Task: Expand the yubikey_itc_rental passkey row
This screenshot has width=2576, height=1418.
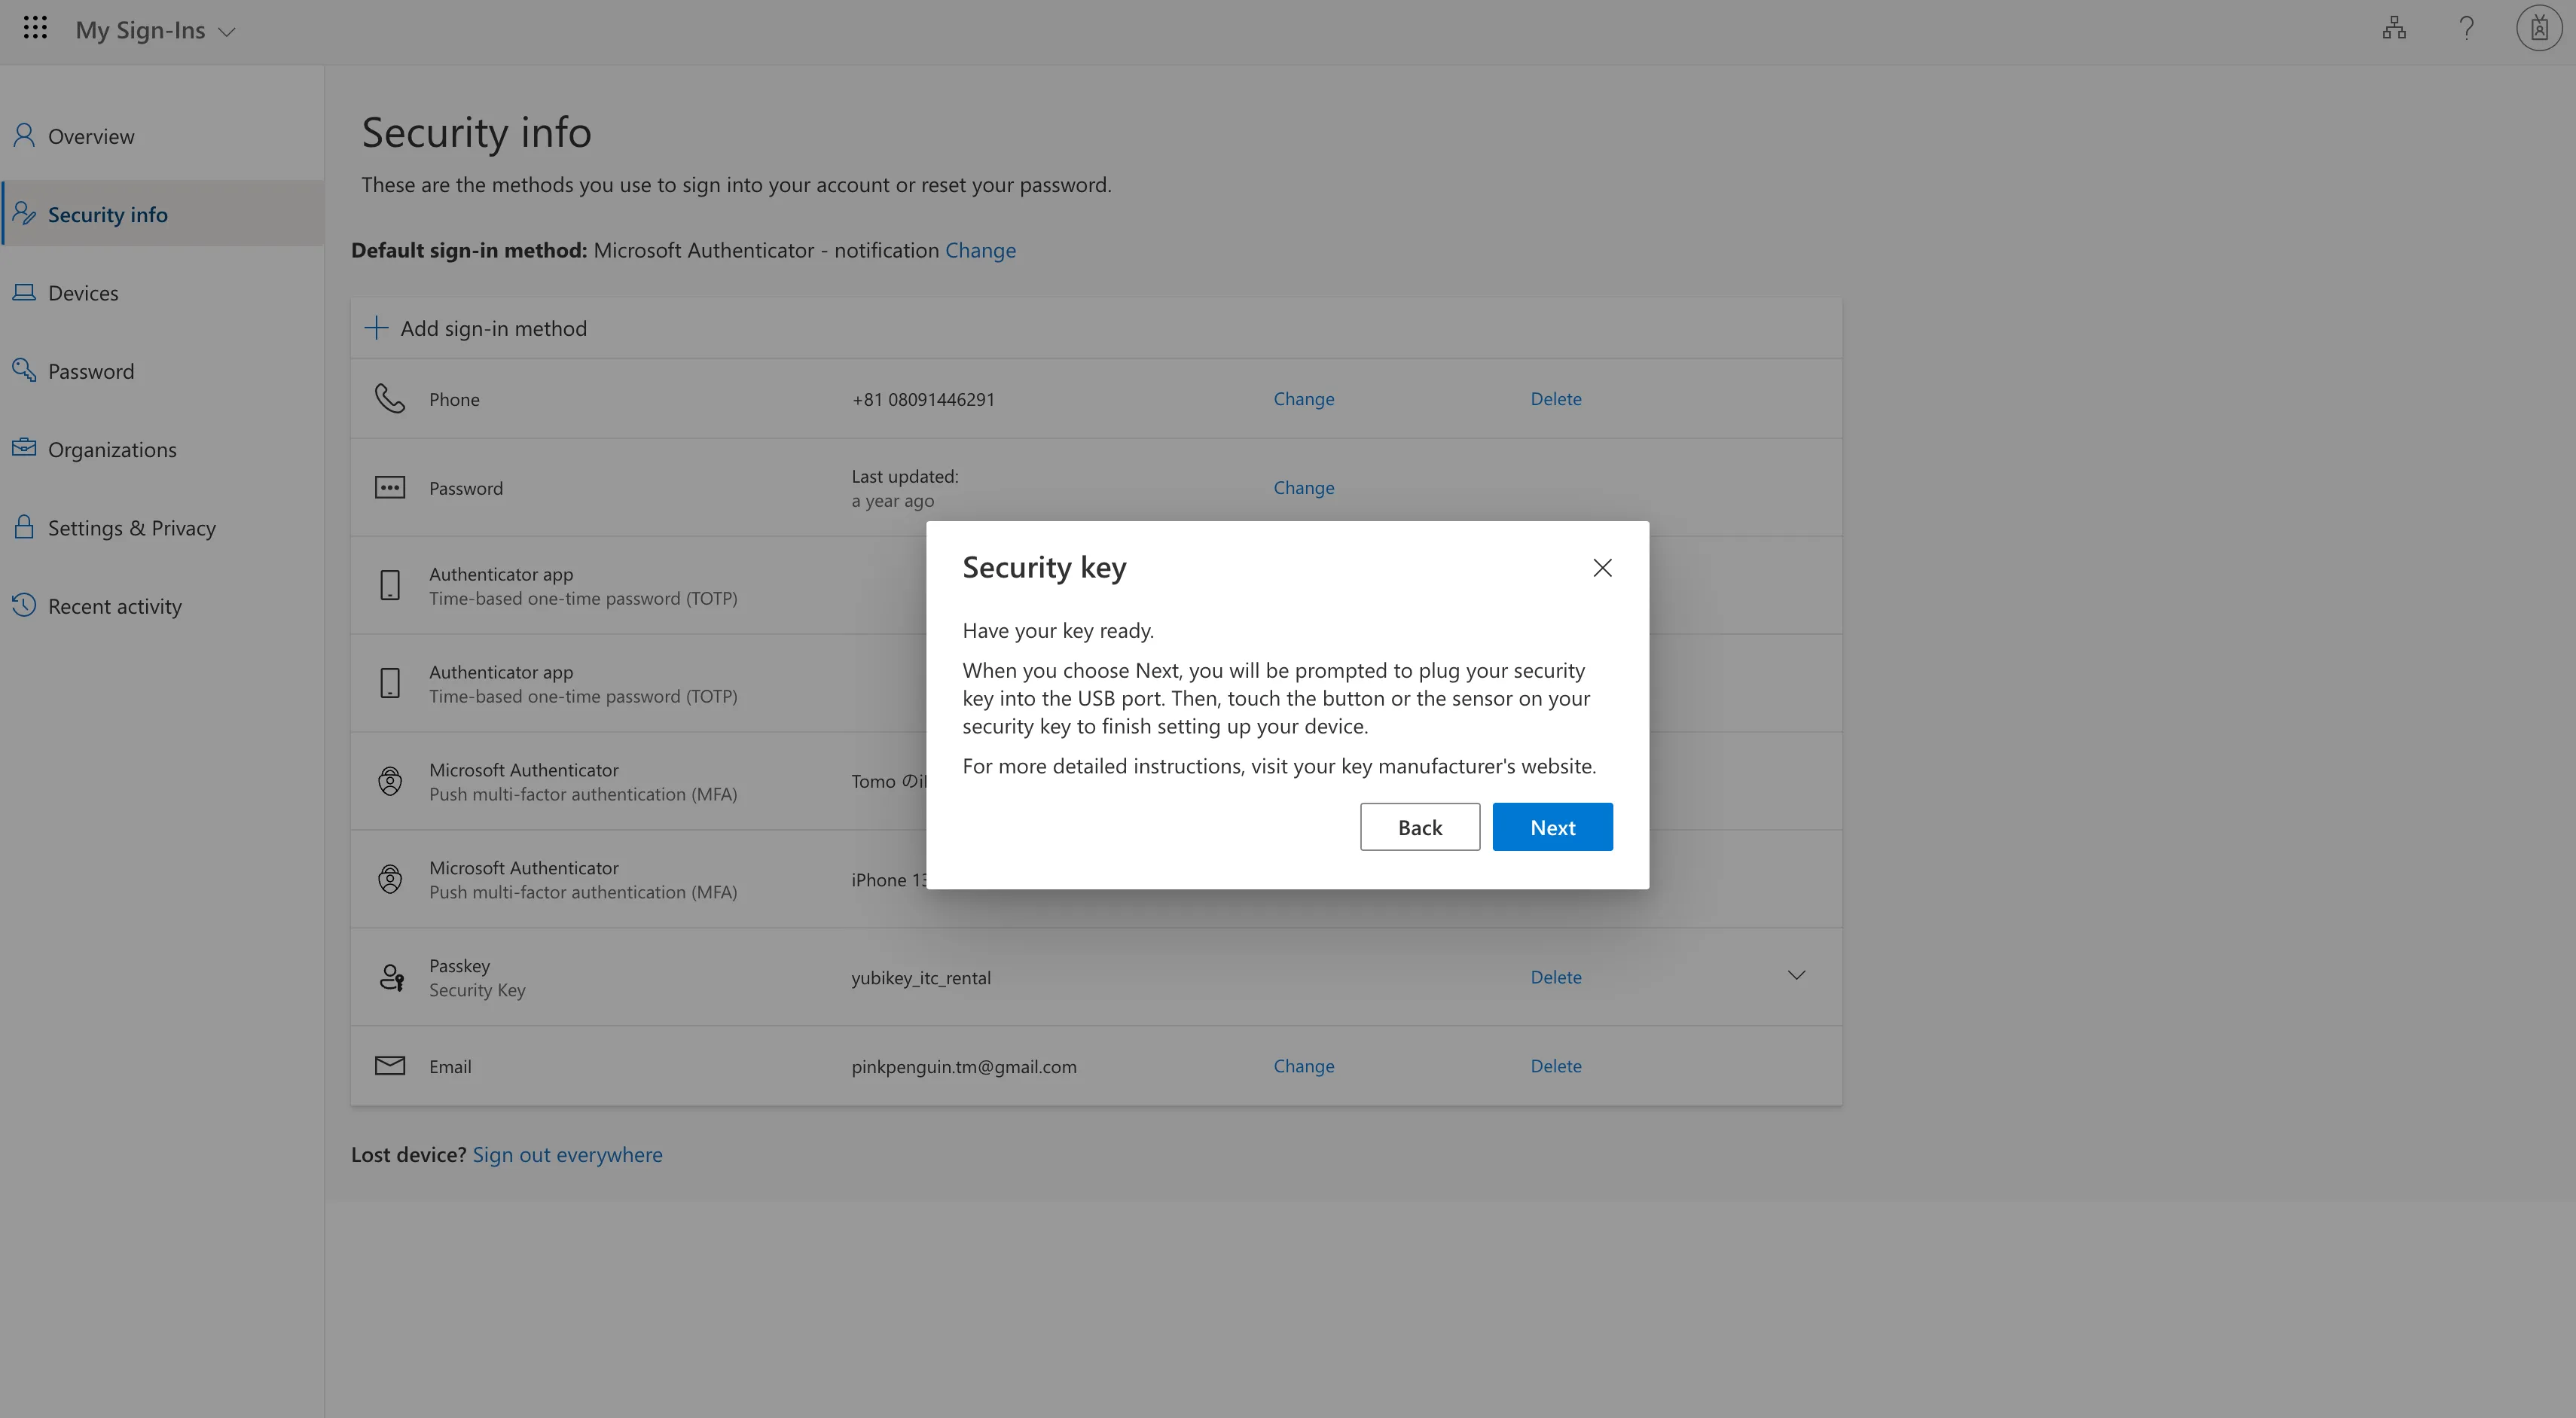Action: 1796,976
